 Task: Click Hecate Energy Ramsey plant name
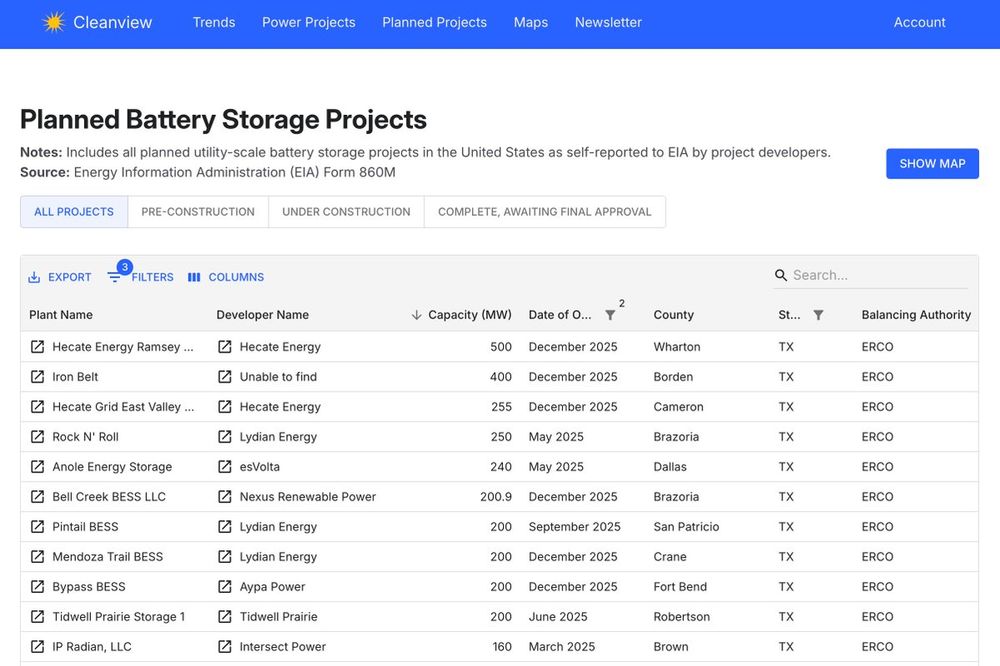coord(123,346)
